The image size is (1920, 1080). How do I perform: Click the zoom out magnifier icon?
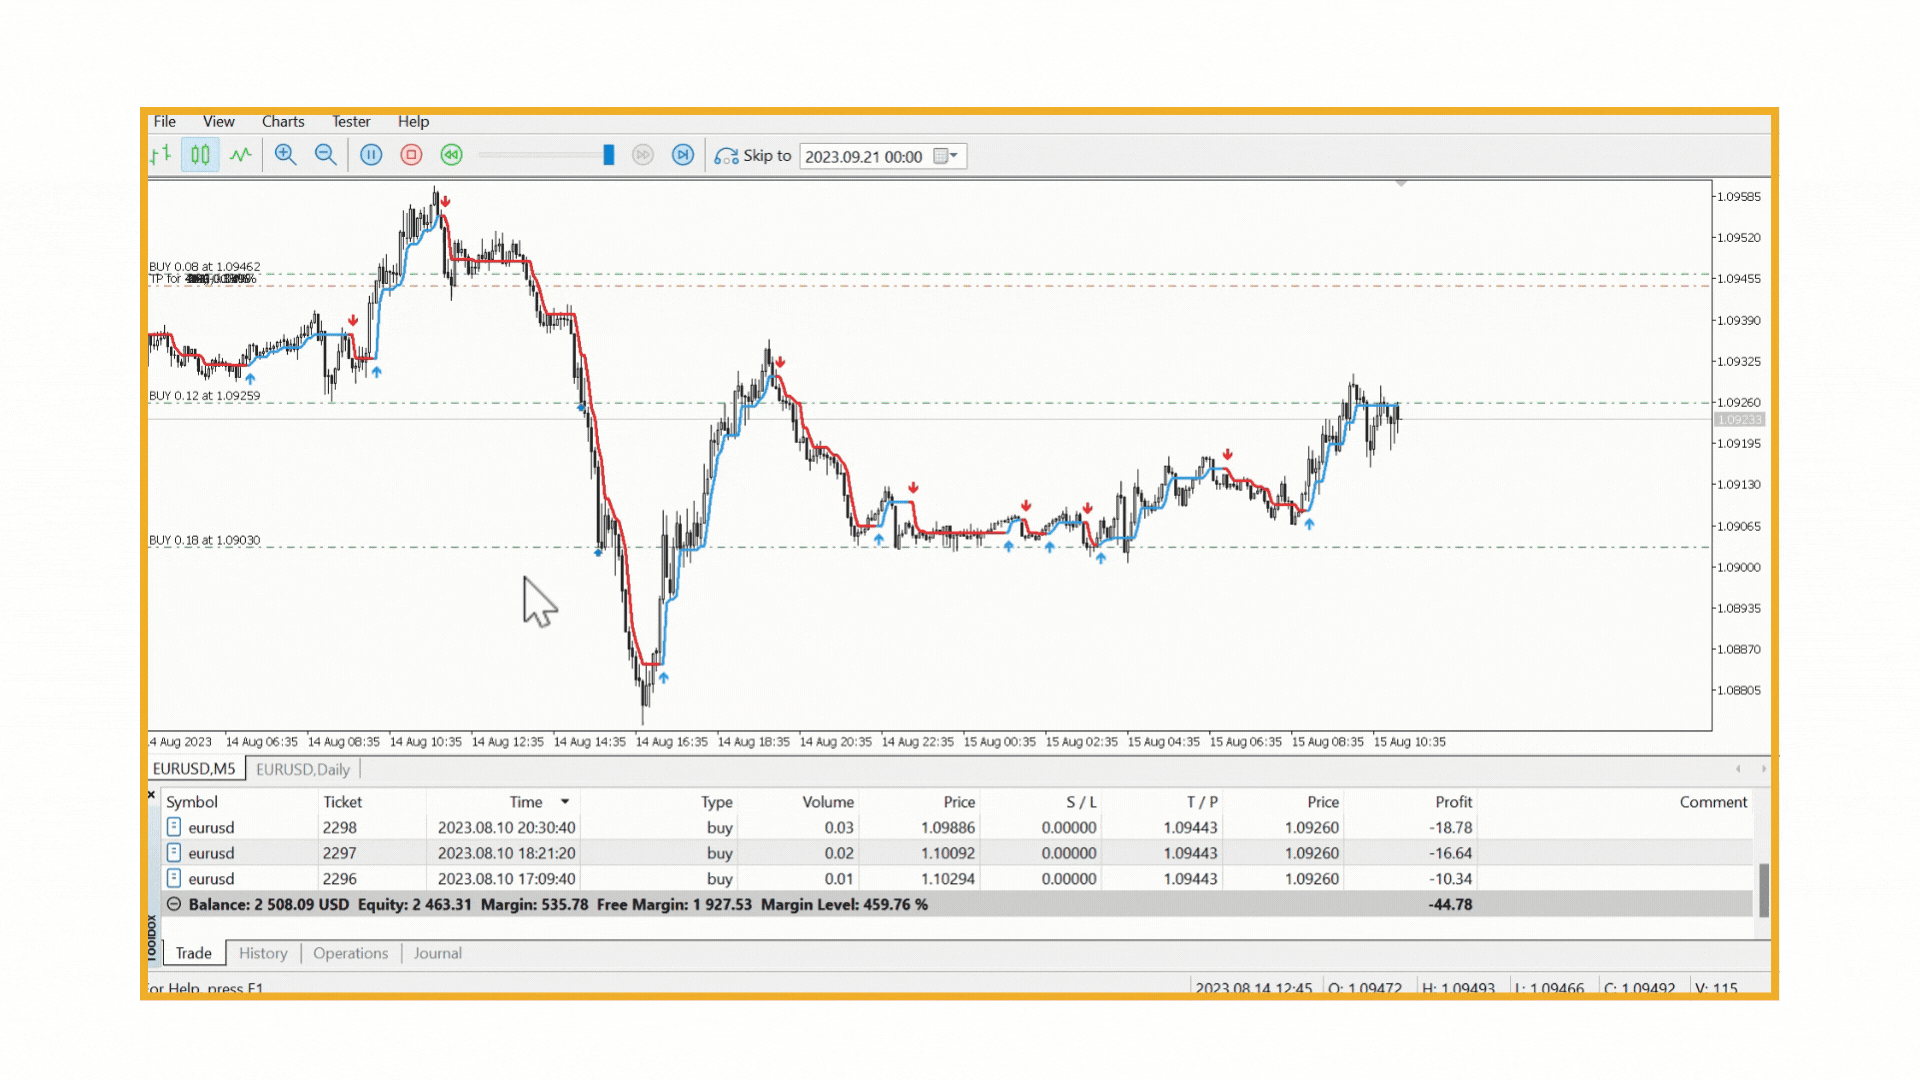326,155
